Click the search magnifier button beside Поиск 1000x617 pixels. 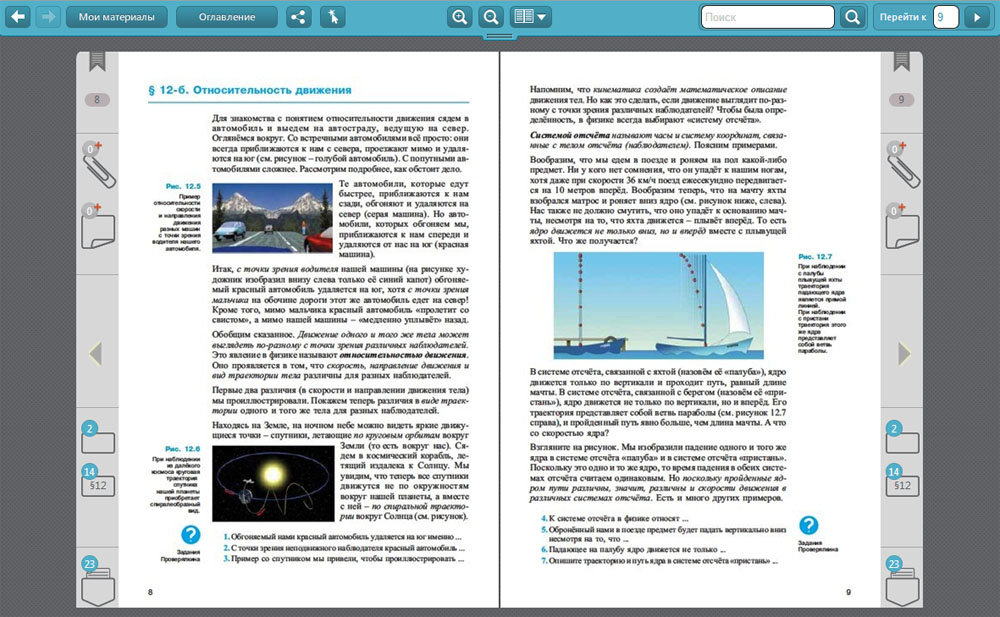[x=852, y=17]
